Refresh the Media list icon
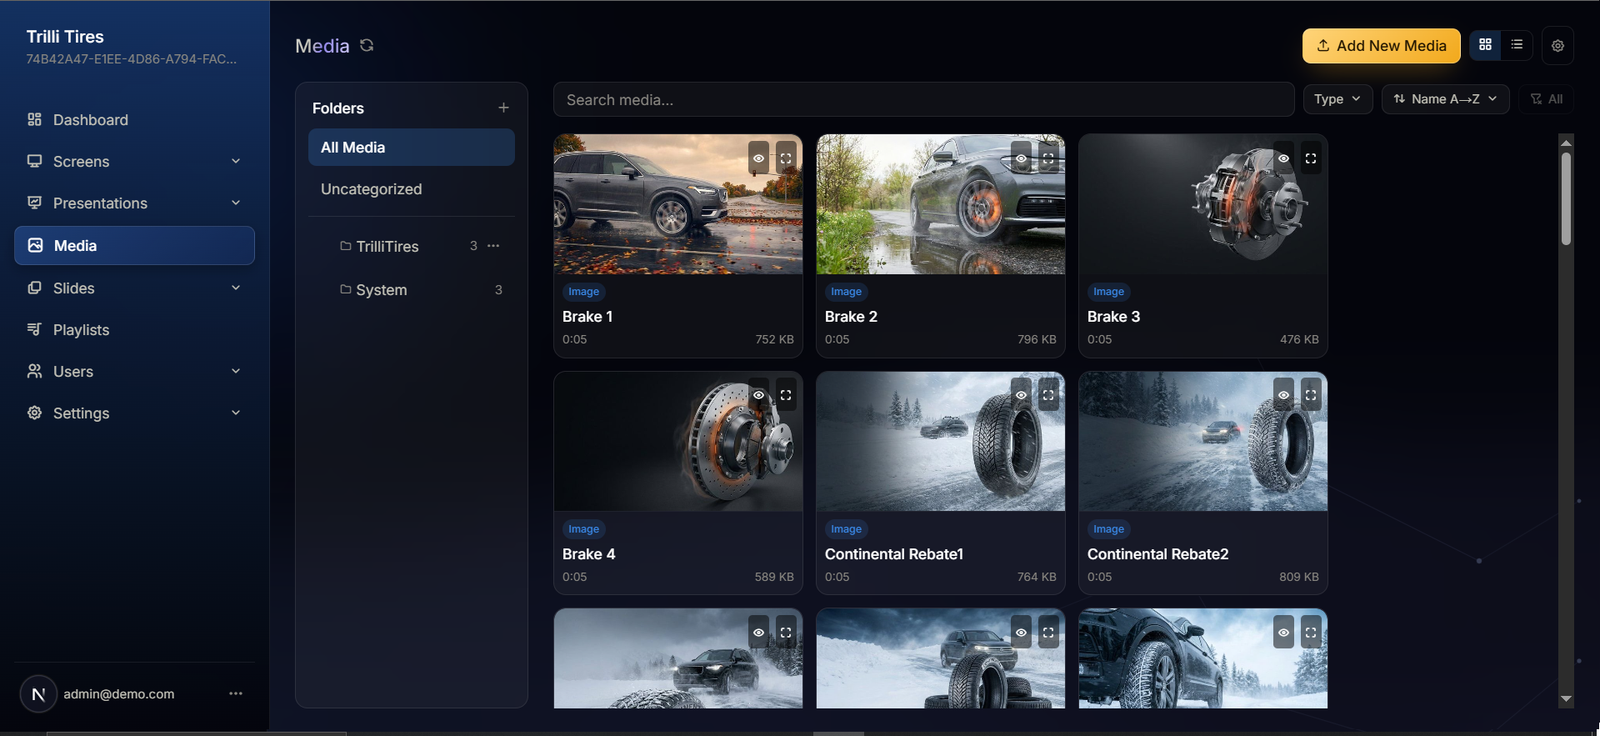The width and height of the screenshot is (1600, 736). [367, 45]
